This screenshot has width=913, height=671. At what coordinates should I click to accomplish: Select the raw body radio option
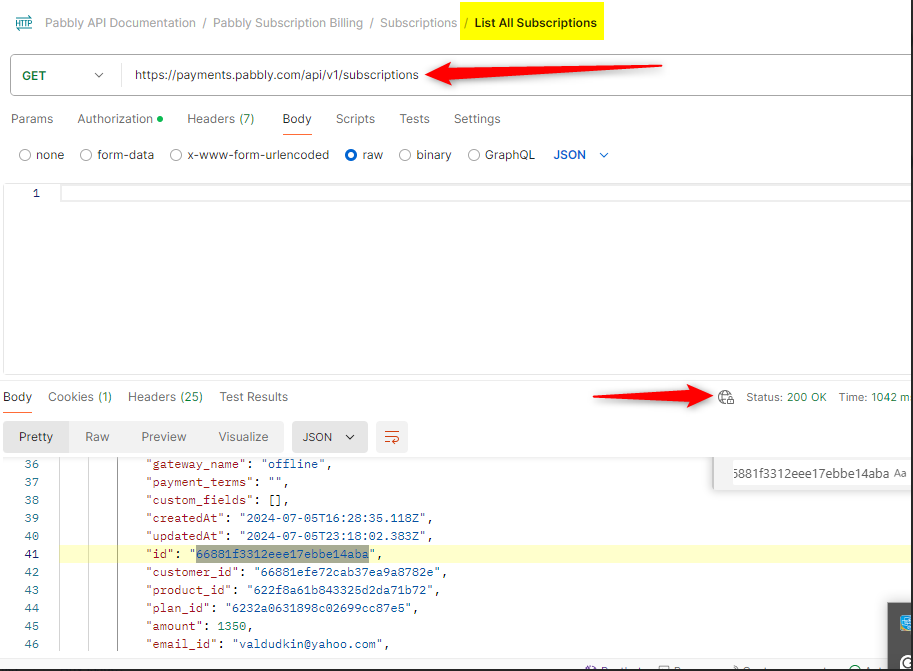pyautogui.click(x=351, y=155)
